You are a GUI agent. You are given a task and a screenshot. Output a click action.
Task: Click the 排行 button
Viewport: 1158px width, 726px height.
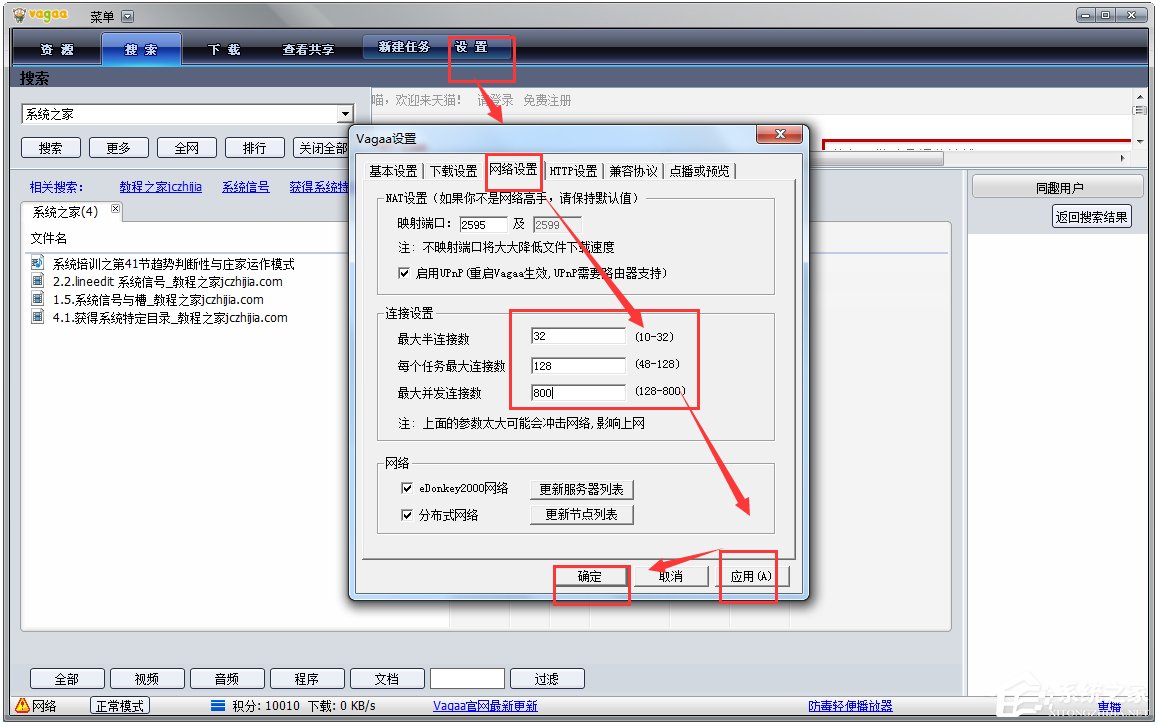(254, 148)
